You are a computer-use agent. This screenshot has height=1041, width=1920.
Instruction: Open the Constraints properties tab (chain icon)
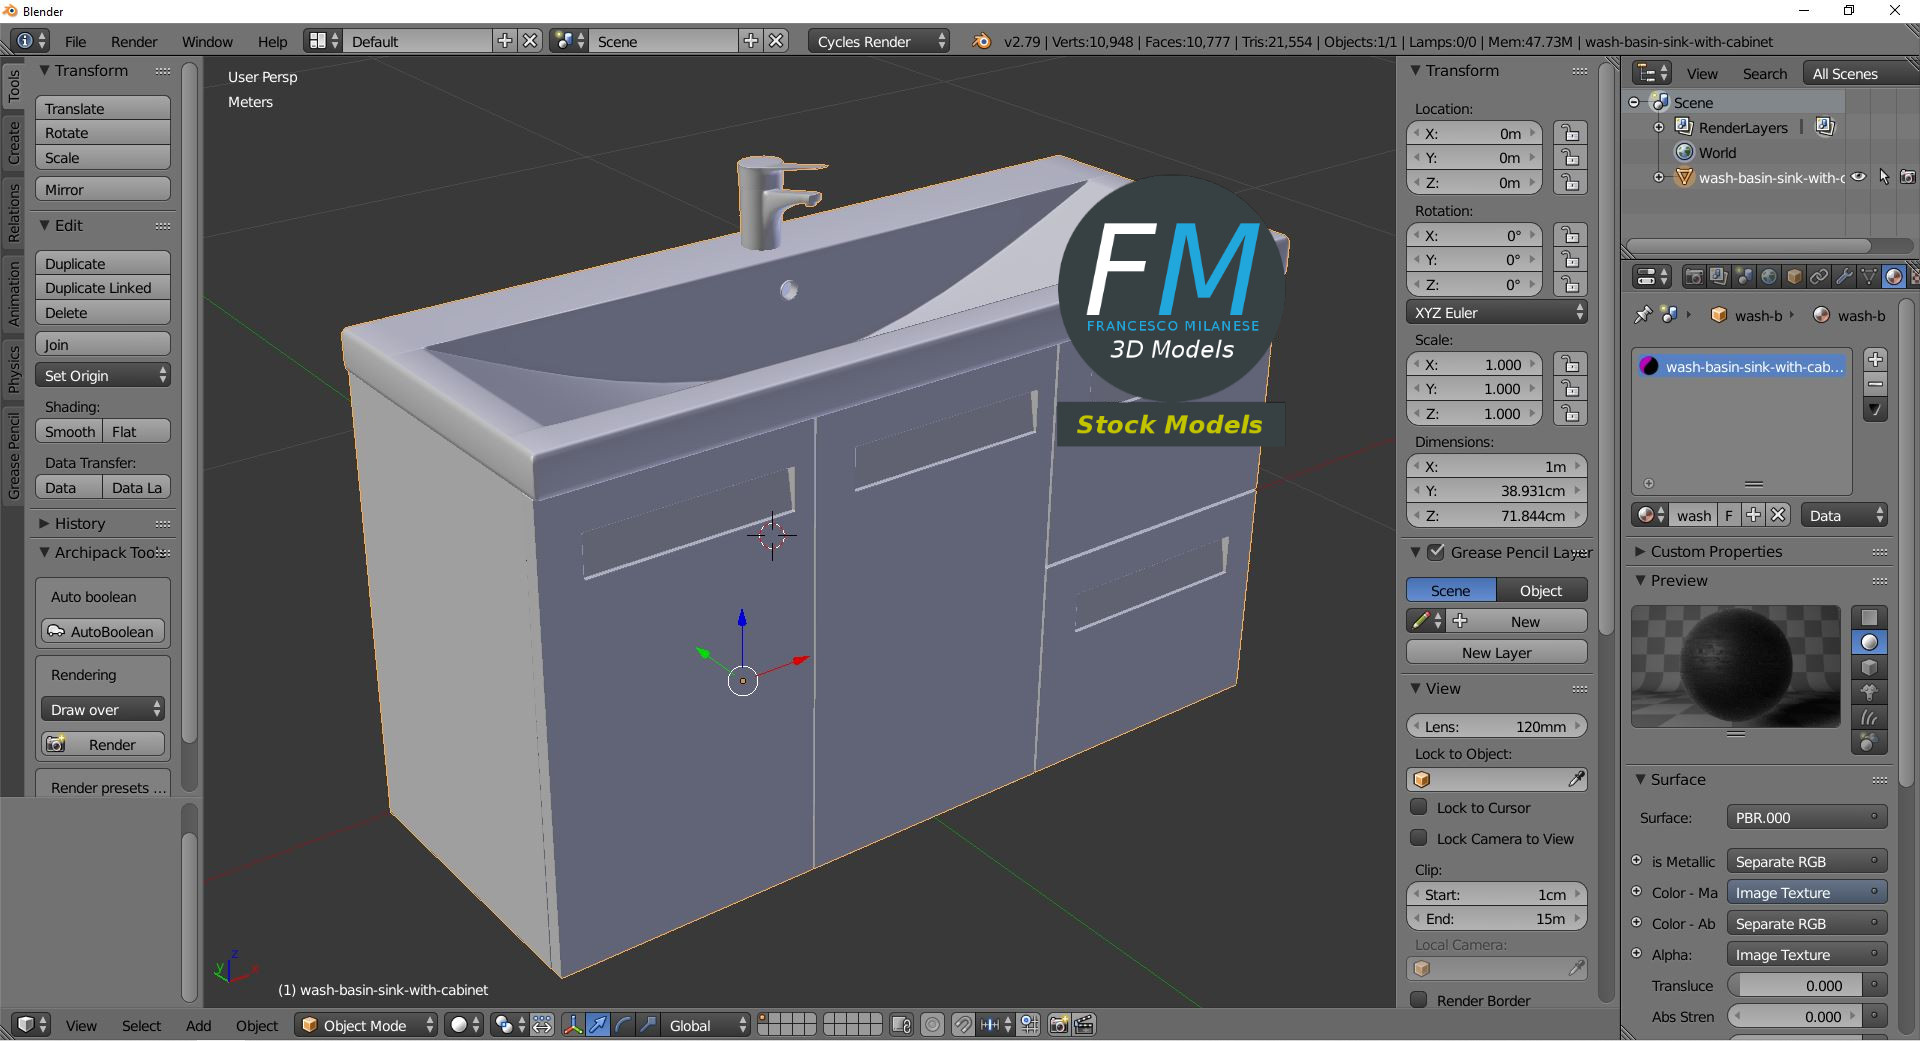click(1819, 277)
